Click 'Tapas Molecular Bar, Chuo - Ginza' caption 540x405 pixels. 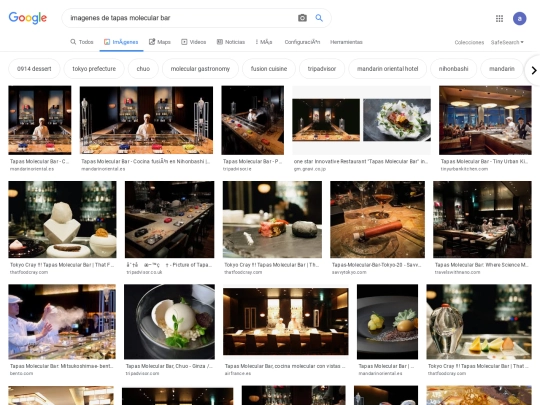[169, 366]
